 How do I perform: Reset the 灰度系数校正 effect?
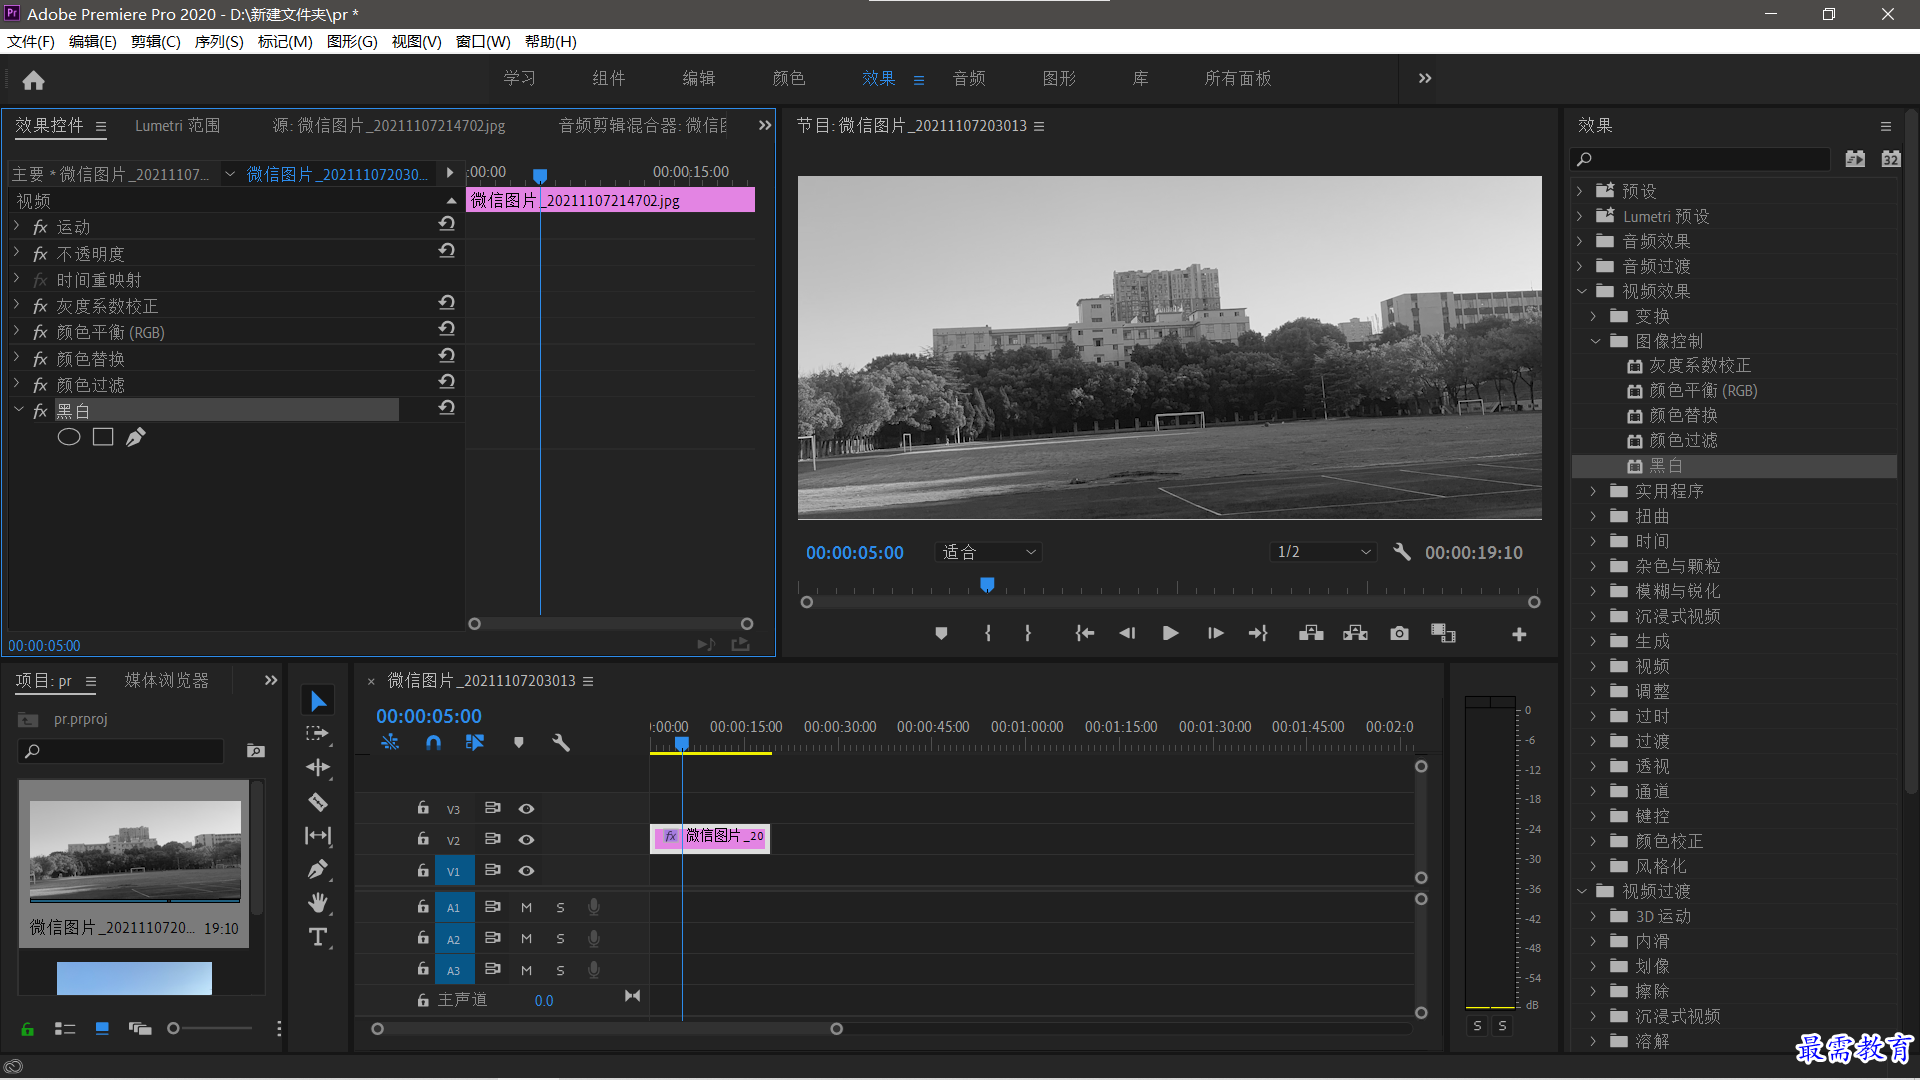(x=447, y=302)
